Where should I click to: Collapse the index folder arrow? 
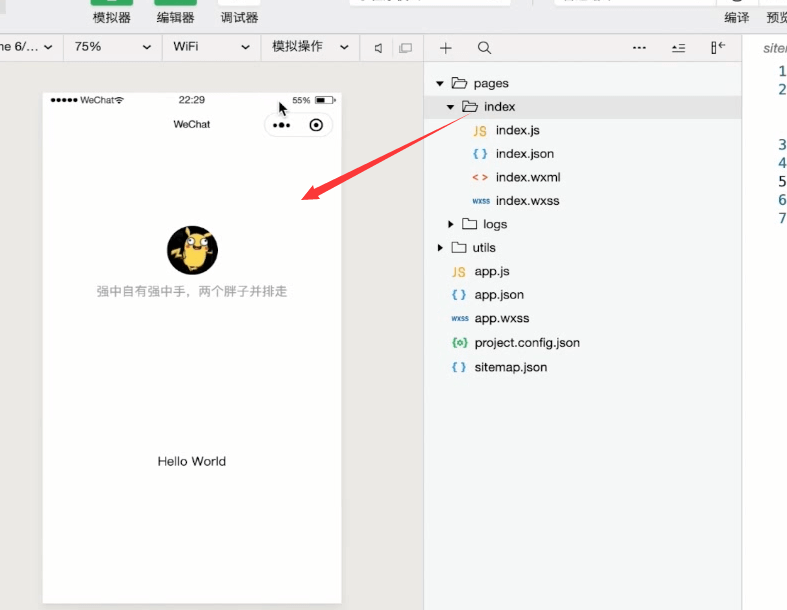(450, 107)
